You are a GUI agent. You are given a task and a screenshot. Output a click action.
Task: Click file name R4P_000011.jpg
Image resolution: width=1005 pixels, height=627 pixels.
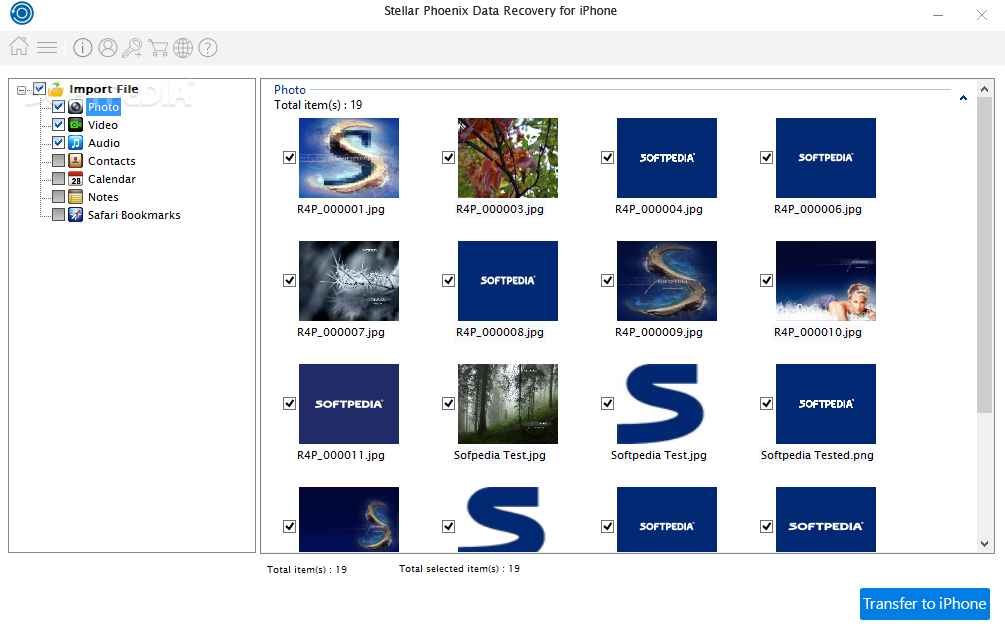pyautogui.click(x=341, y=455)
